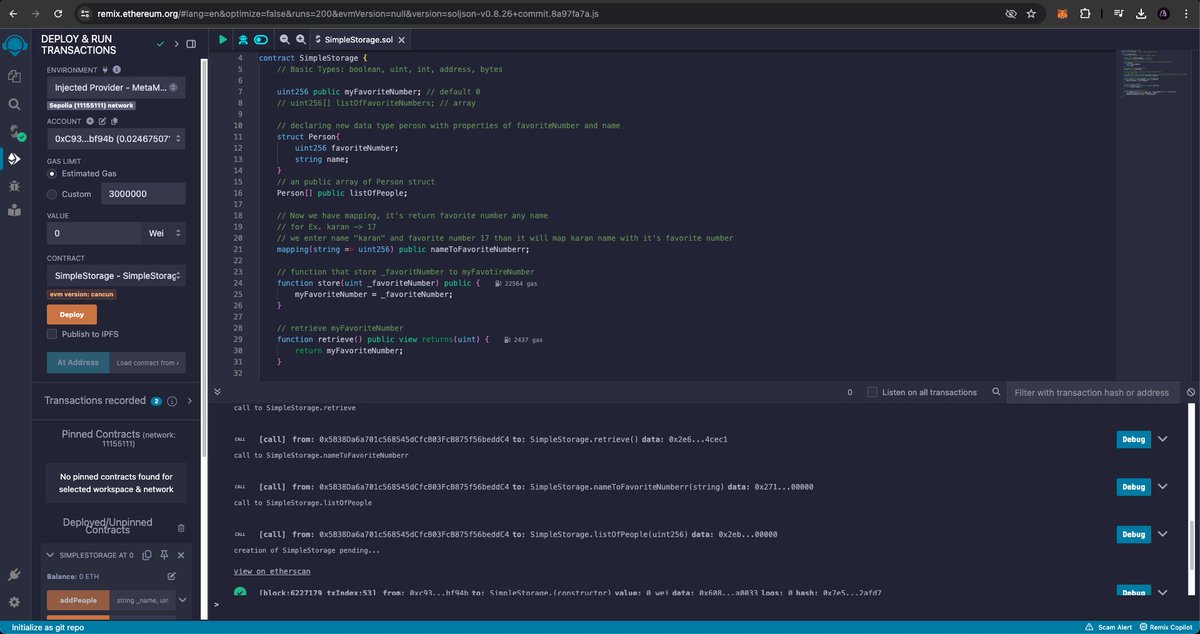The image size is (1200, 634).
Task: Open the MetaMask fox extension icon
Action: click(1062, 14)
